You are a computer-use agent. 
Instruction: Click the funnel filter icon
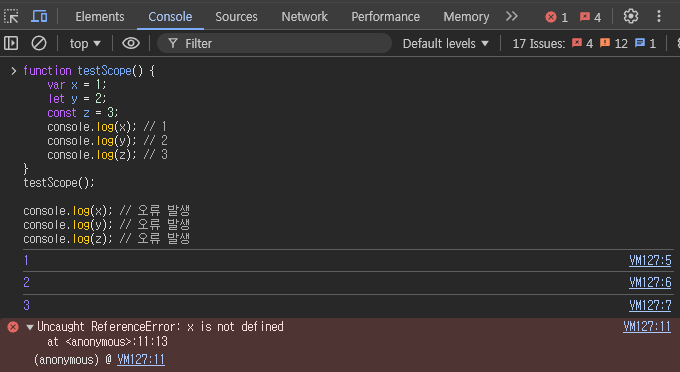[173, 43]
